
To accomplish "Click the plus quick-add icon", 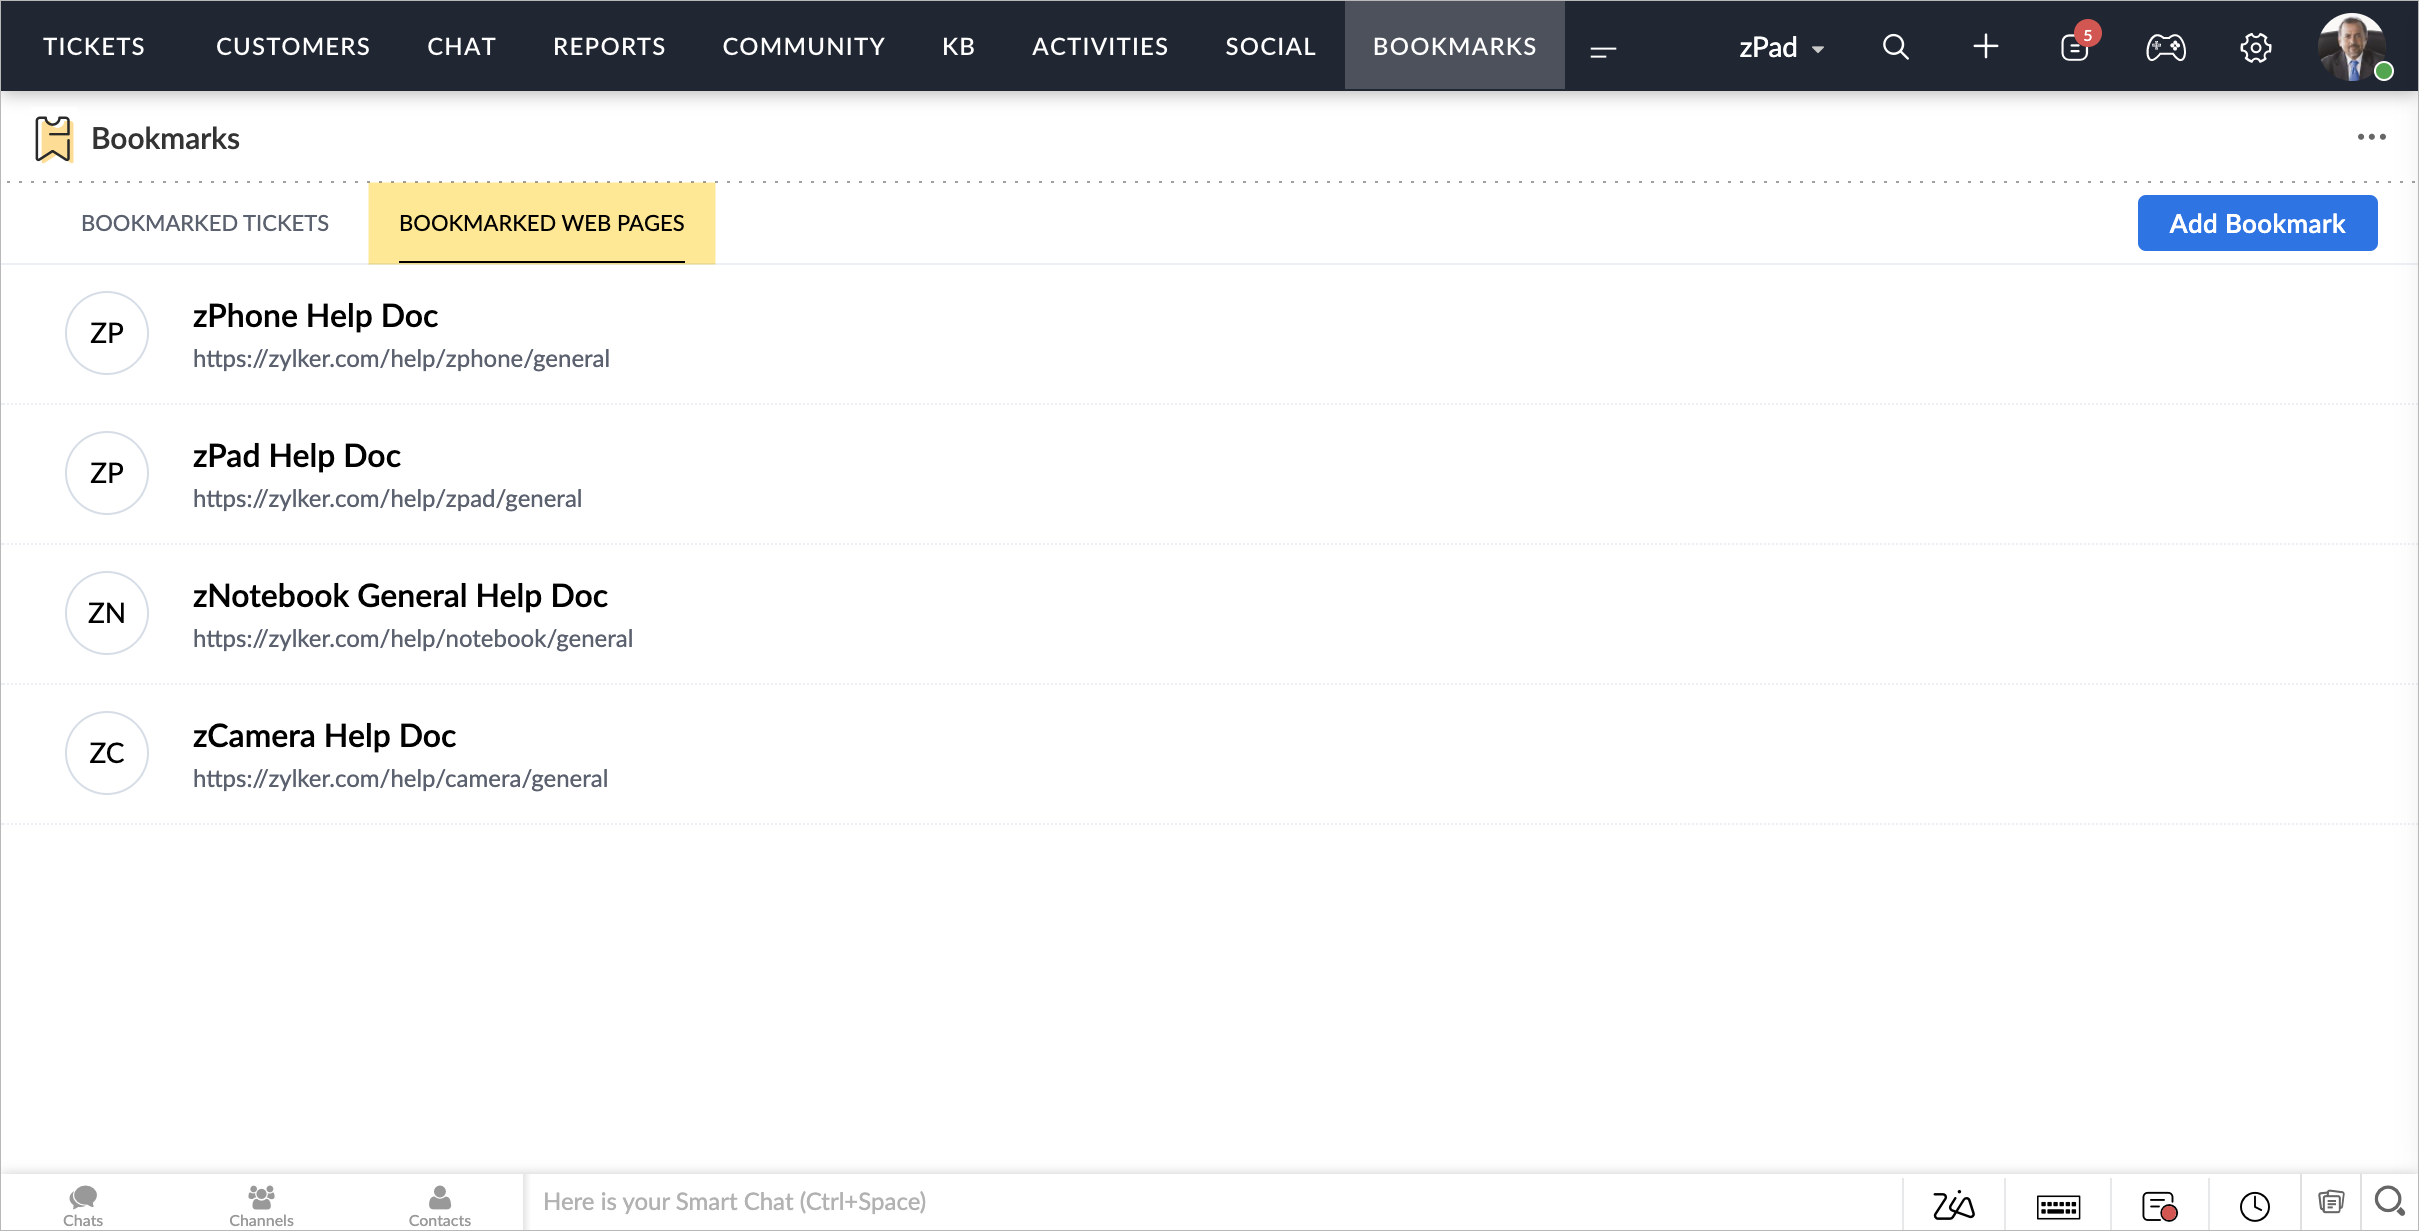I will (1985, 47).
